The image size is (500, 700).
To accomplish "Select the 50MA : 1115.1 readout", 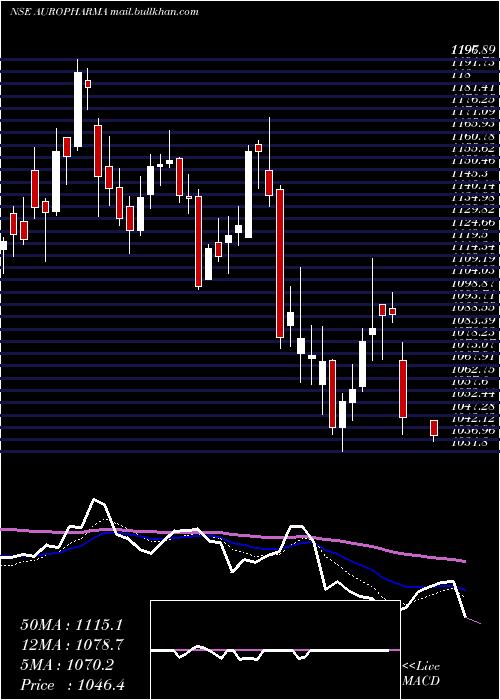I will click(x=71, y=625).
